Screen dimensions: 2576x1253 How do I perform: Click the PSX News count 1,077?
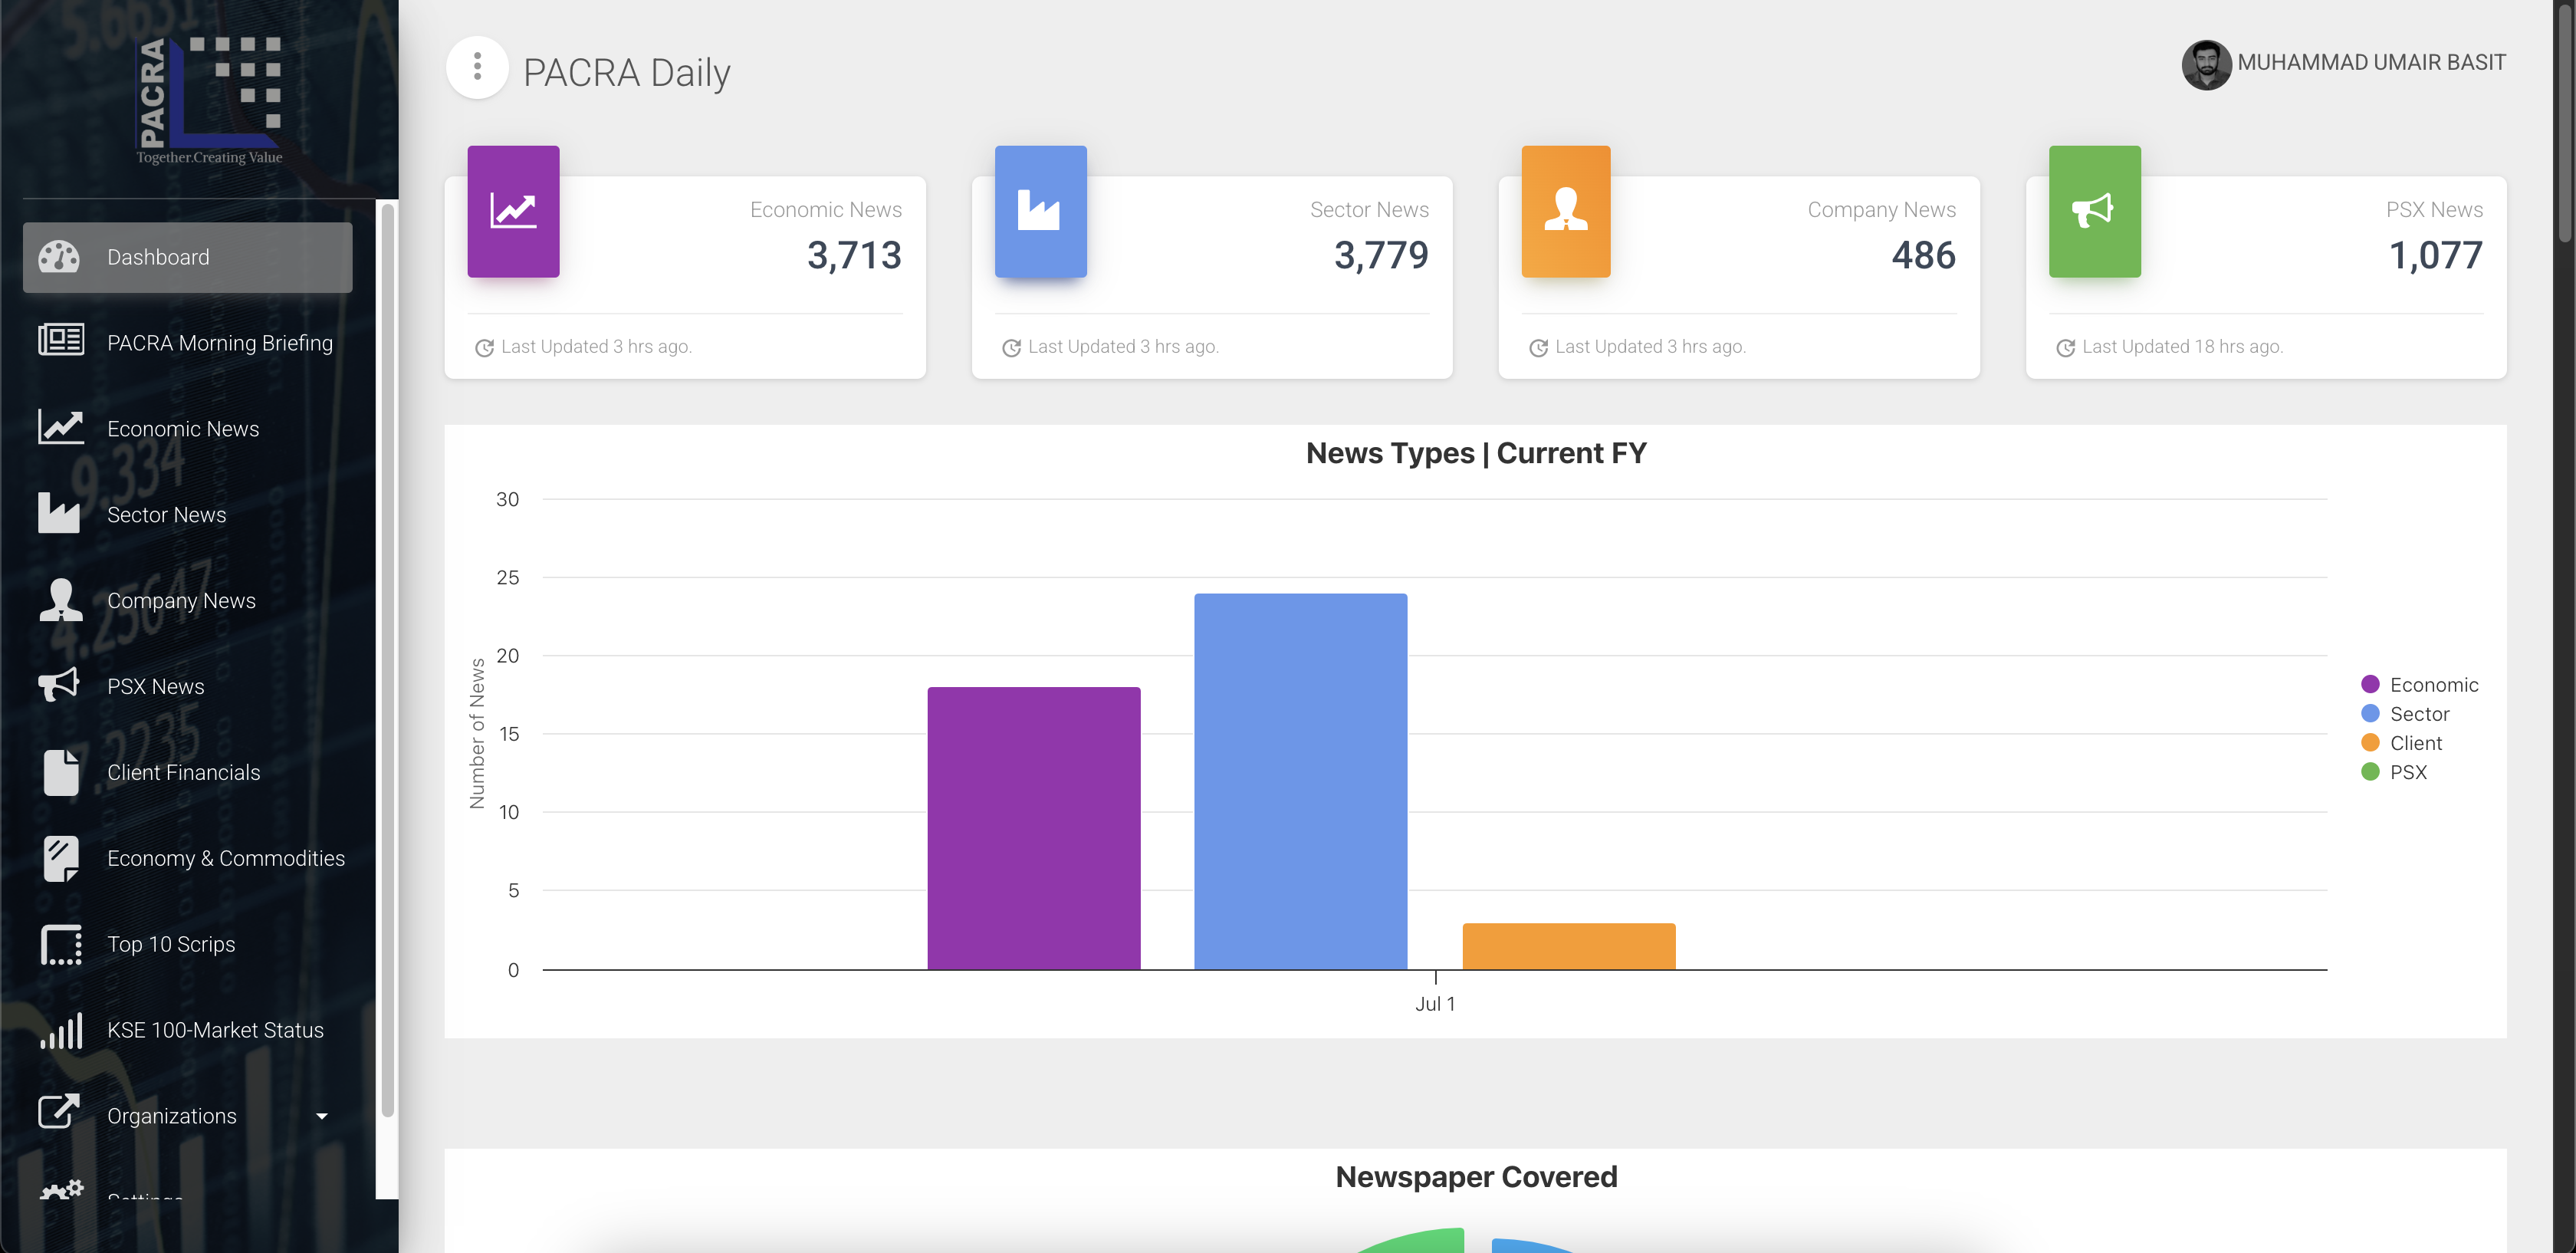pos(2435,256)
